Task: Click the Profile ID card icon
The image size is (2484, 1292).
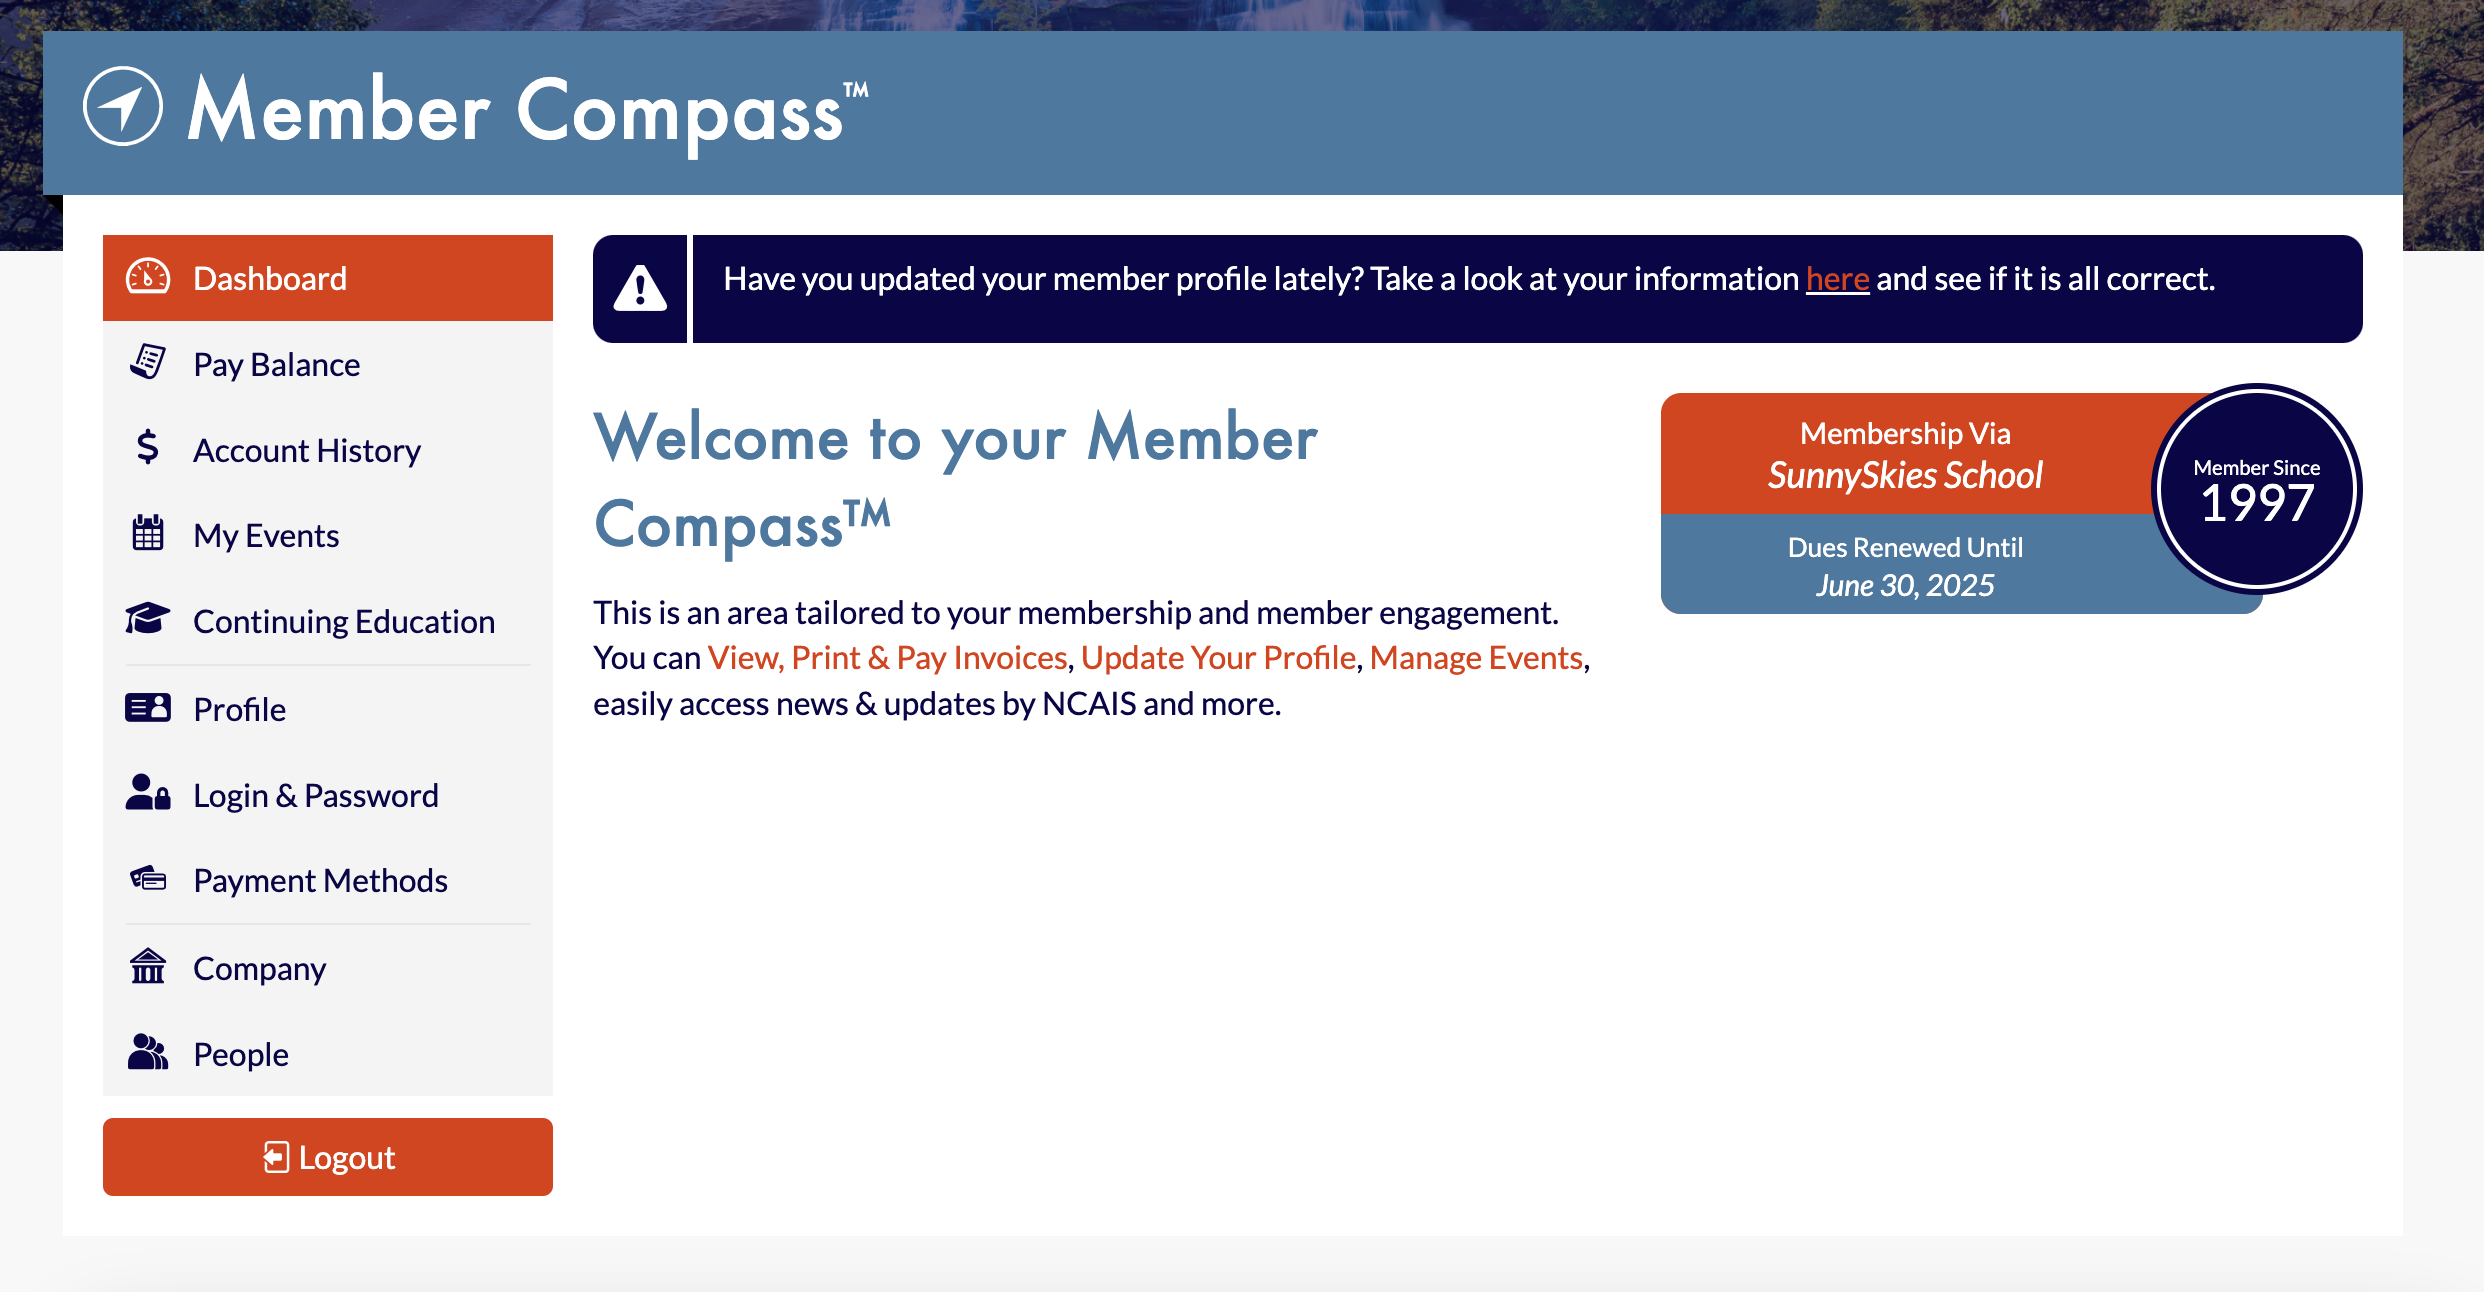Action: click(150, 707)
